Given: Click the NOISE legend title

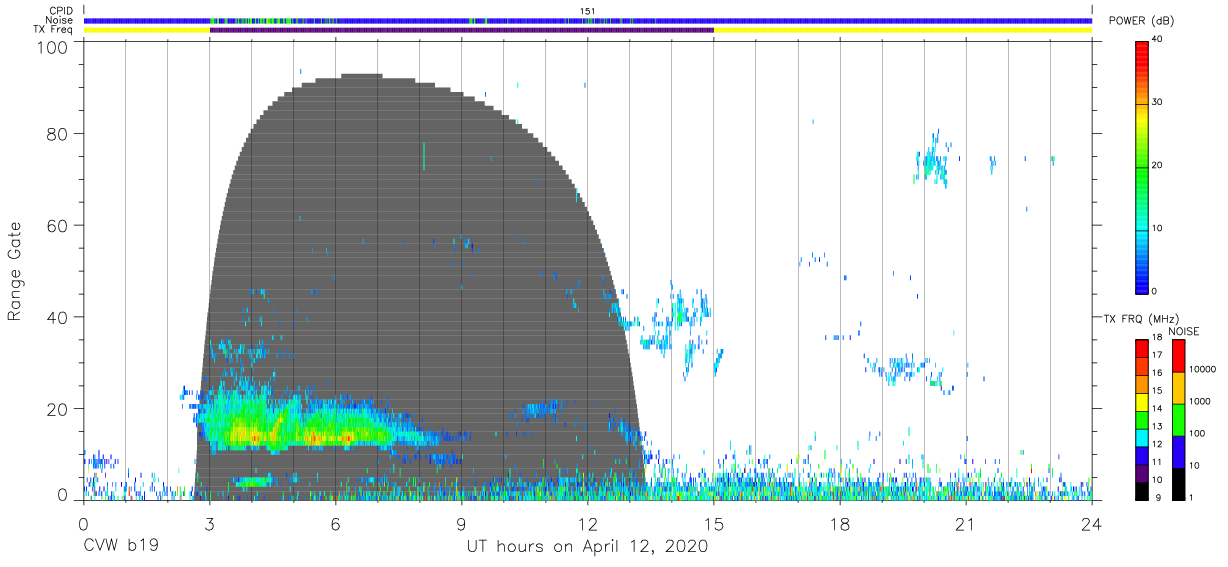Looking at the screenshot, I should pos(1184,332).
